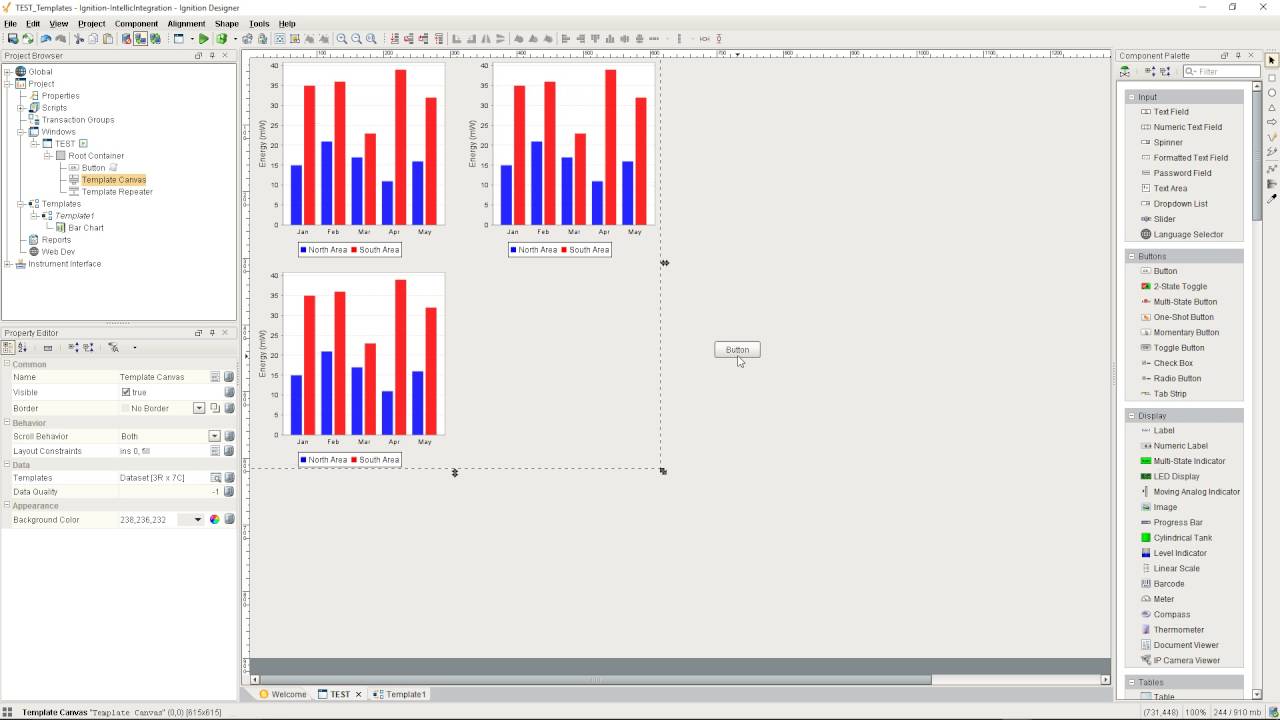Click alphabetical sort icon in Property Editor

[23, 348]
